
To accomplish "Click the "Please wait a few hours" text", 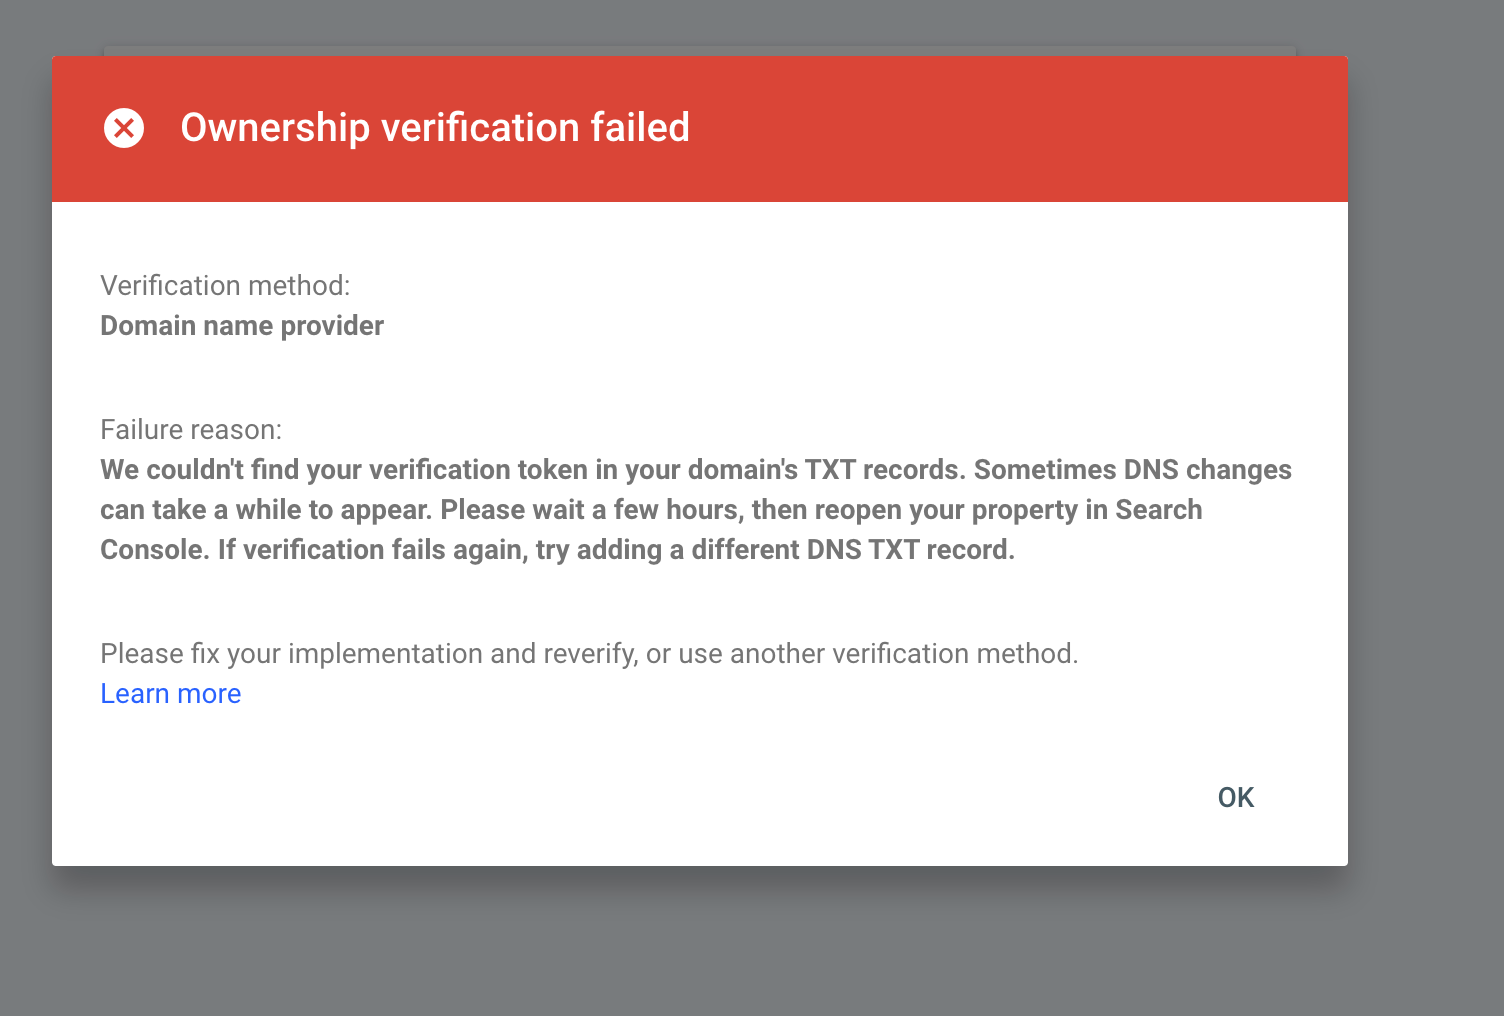I will 590,510.
